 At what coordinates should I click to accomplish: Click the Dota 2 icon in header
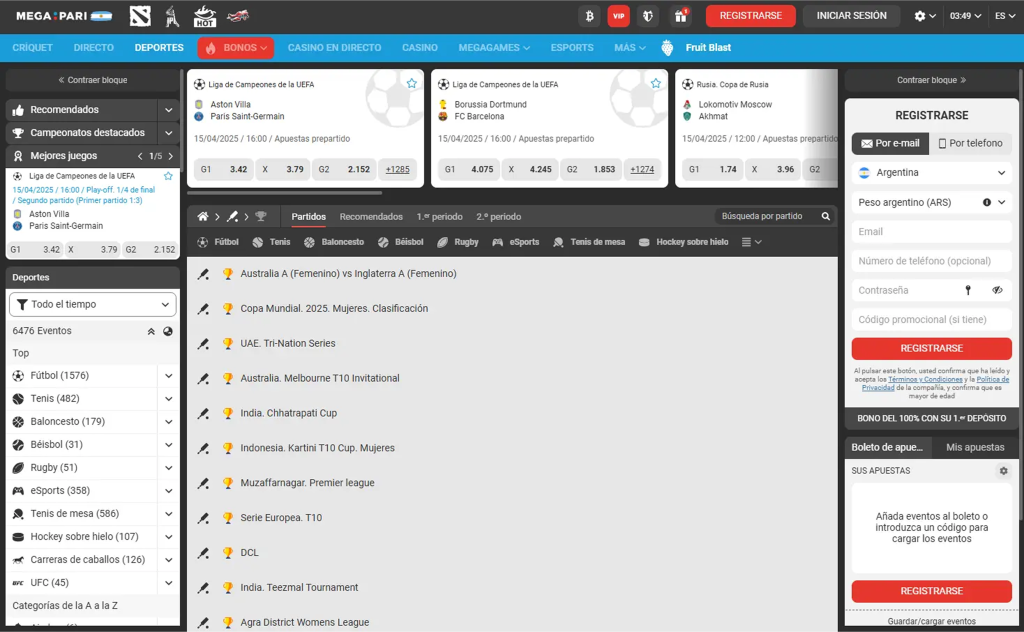(140, 16)
